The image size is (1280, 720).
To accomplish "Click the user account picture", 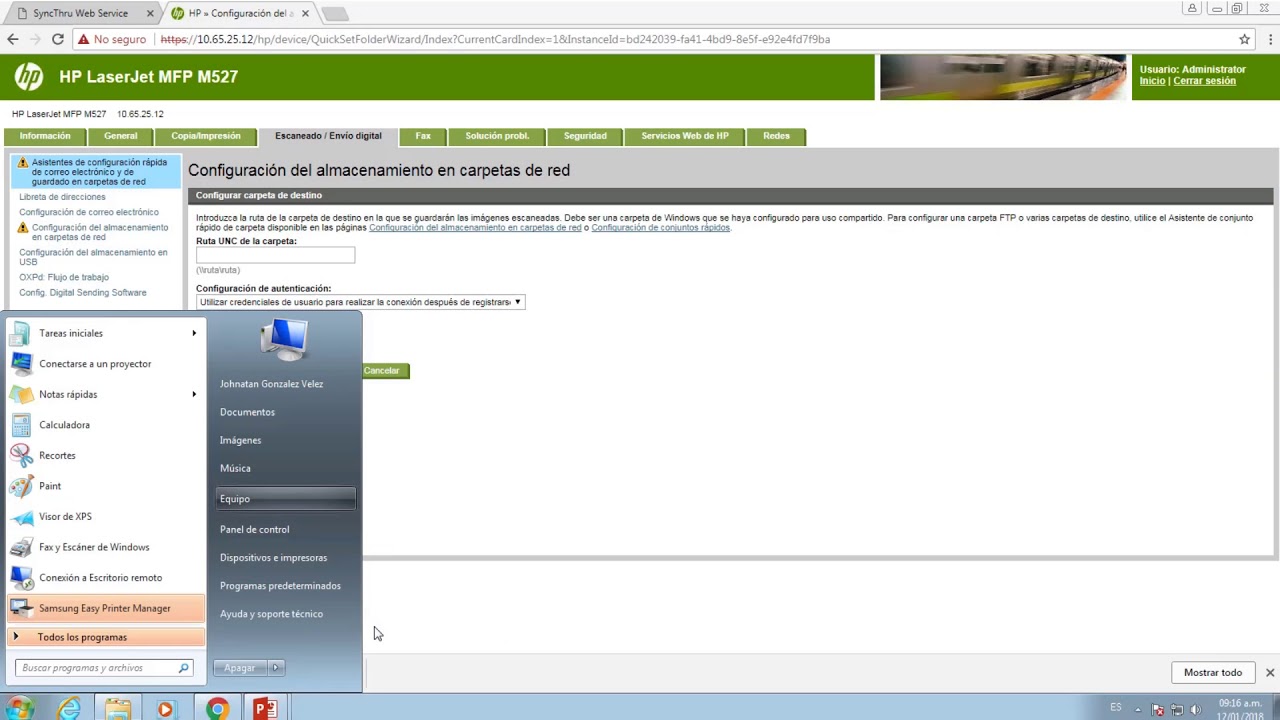I will 284,338.
